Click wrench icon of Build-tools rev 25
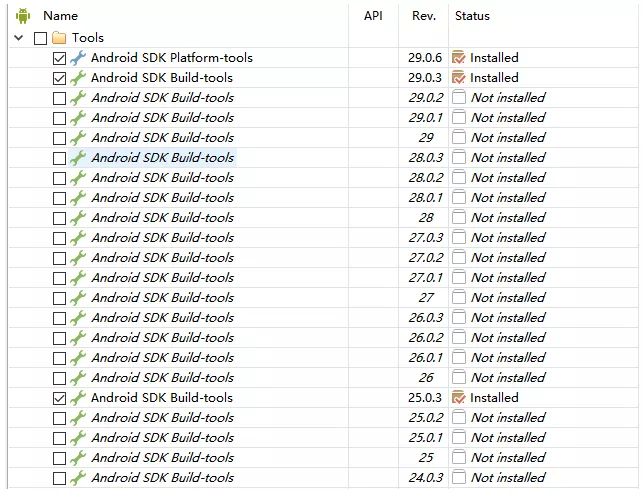 coord(78,458)
